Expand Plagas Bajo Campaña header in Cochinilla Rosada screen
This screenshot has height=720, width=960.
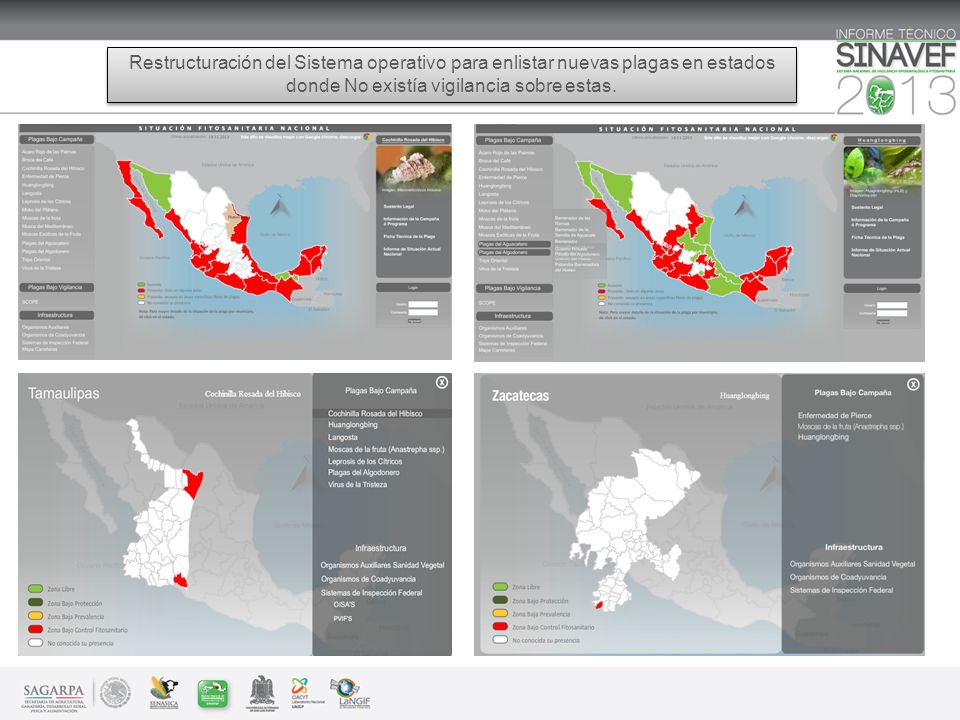56,139
